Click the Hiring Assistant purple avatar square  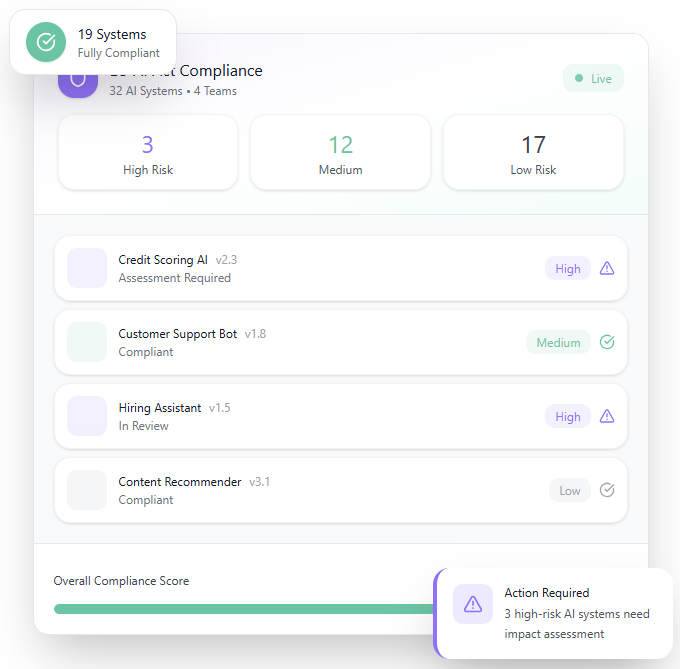[87, 416]
